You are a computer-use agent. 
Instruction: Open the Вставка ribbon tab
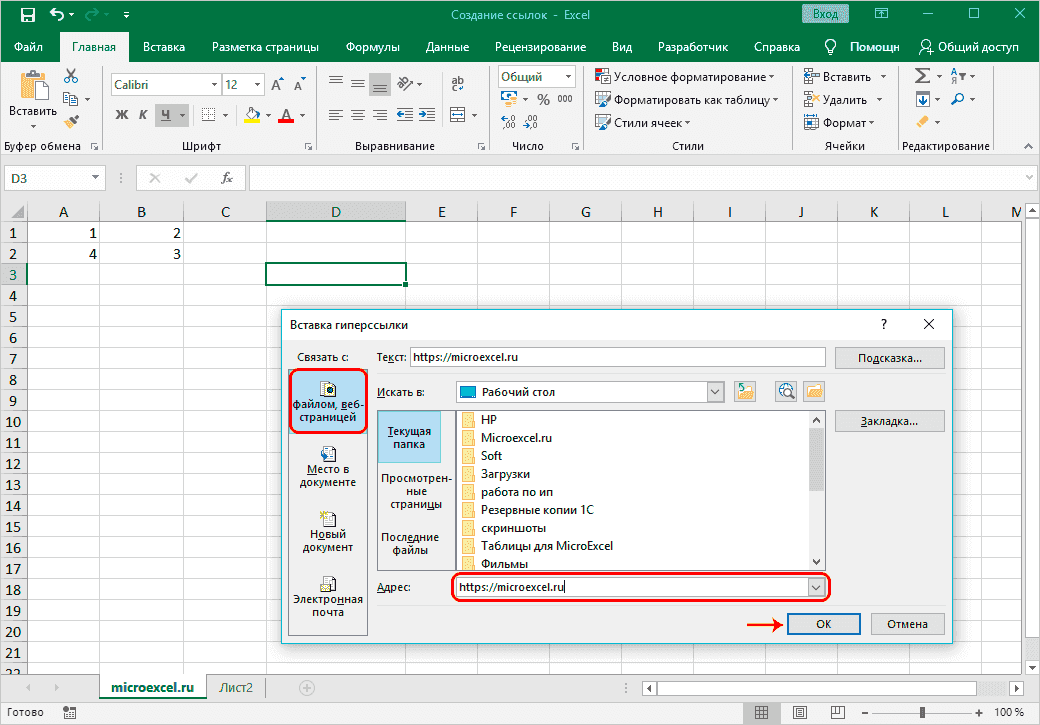(164, 47)
